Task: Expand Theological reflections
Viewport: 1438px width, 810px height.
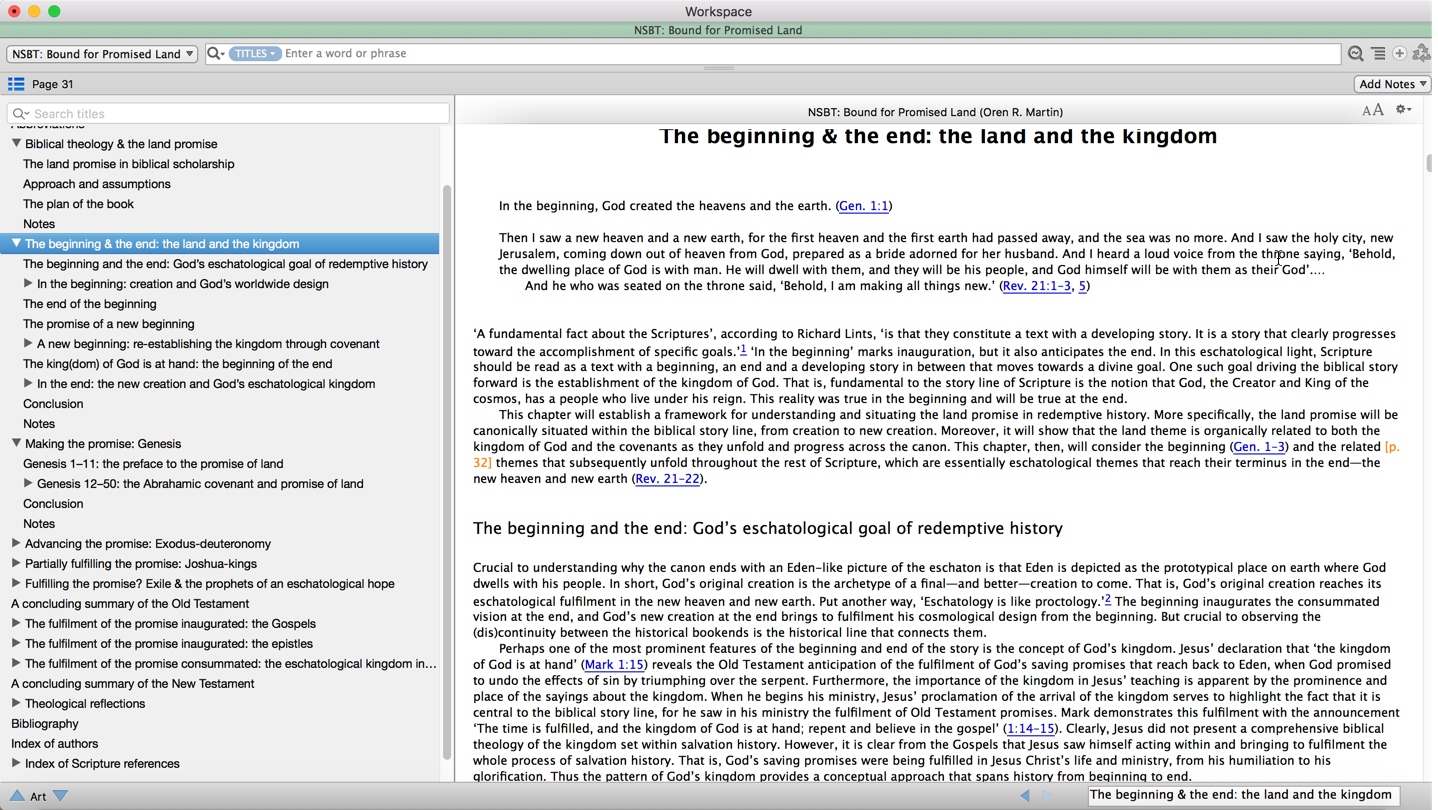Action: [16, 704]
